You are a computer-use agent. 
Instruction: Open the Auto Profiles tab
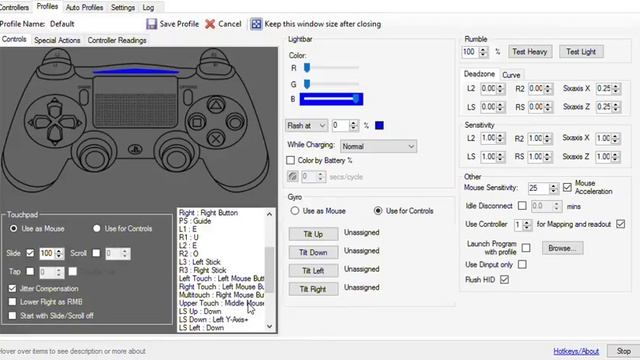click(x=84, y=7)
